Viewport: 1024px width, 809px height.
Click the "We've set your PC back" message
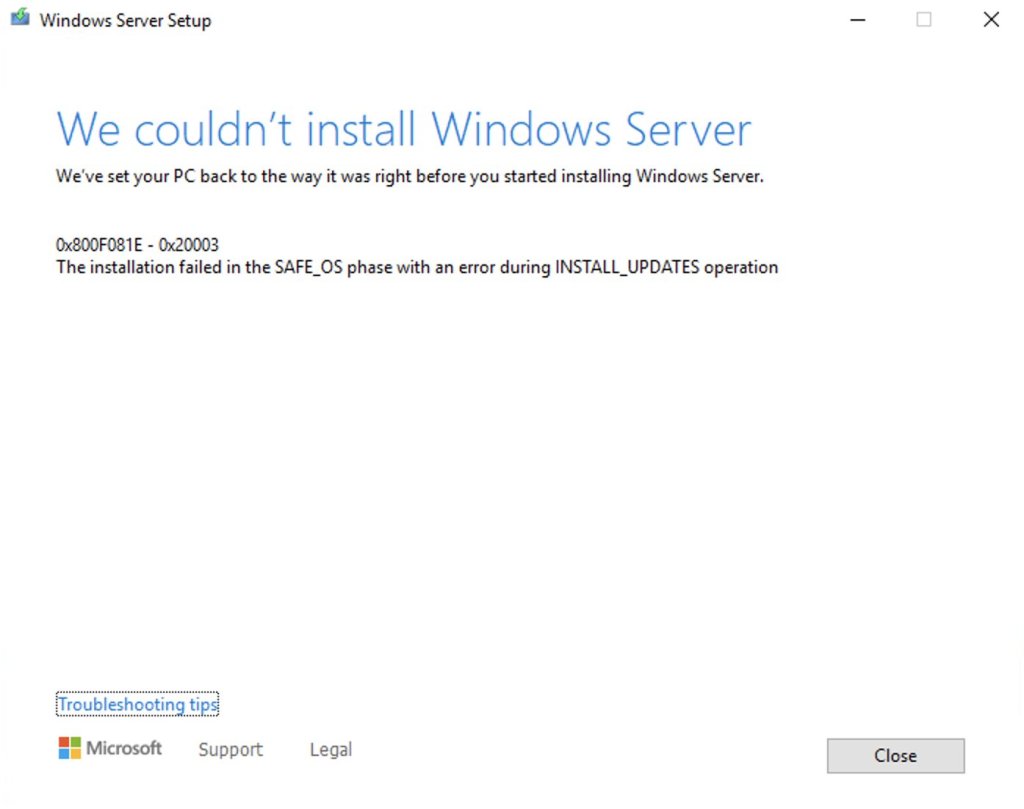coord(410,177)
